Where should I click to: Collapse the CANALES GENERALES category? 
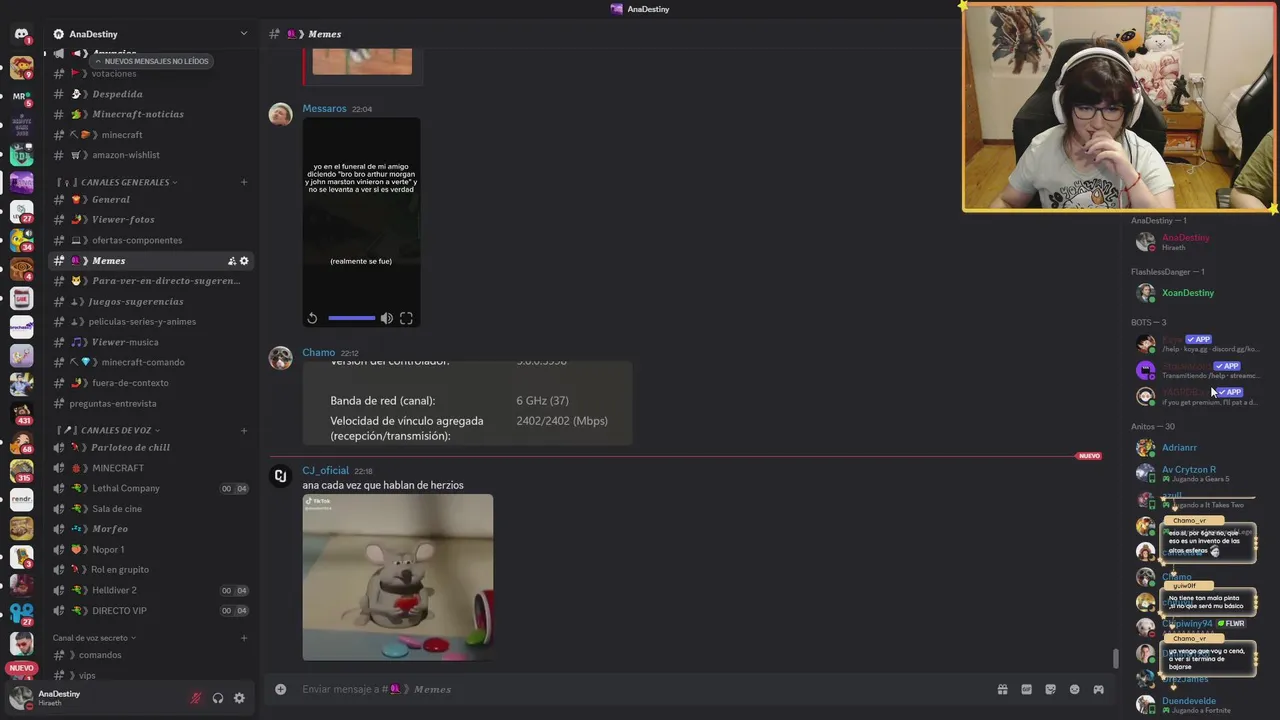pos(125,182)
